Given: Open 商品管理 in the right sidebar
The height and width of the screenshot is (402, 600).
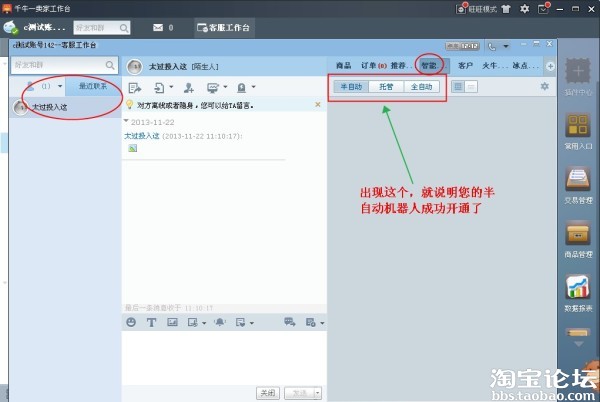Looking at the screenshot, I should [577, 237].
